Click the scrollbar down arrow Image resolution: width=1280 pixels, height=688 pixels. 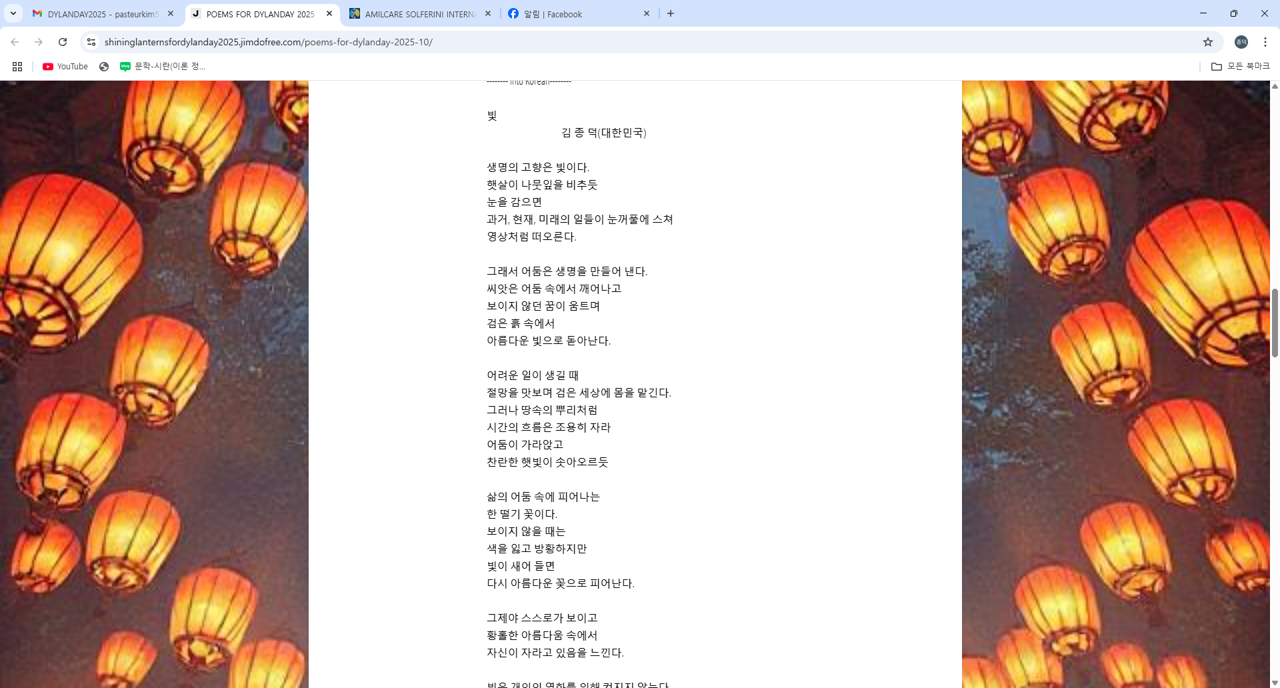(1275, 683)
